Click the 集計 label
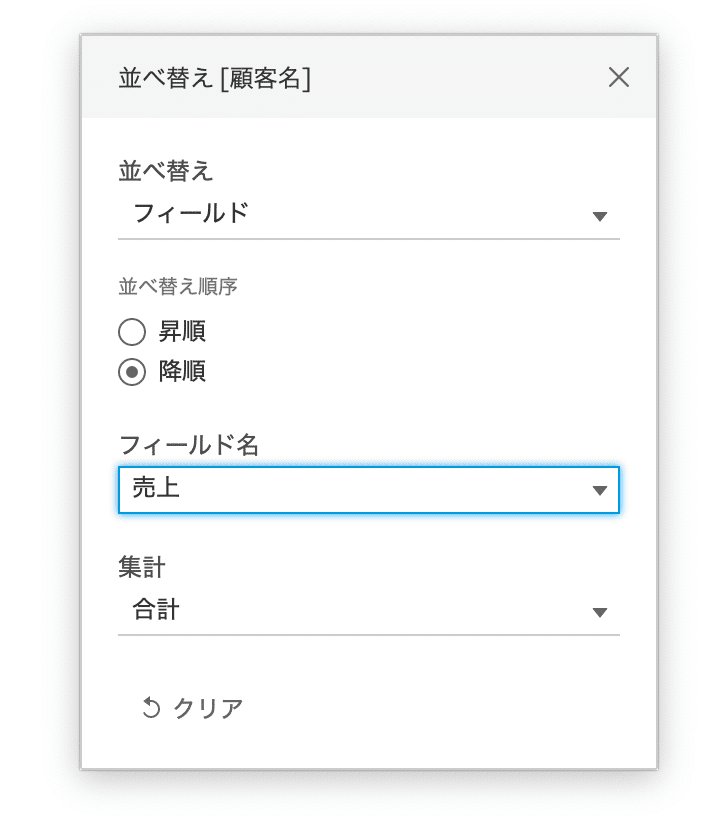This screenshot has height=820, width=724. [x=142, y=567]
